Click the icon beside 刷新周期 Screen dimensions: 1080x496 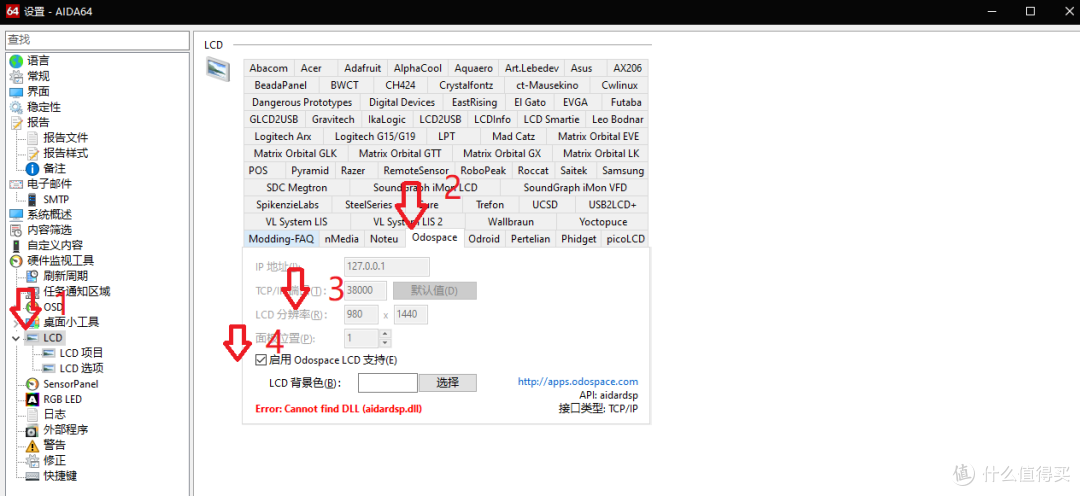point(32,276)
